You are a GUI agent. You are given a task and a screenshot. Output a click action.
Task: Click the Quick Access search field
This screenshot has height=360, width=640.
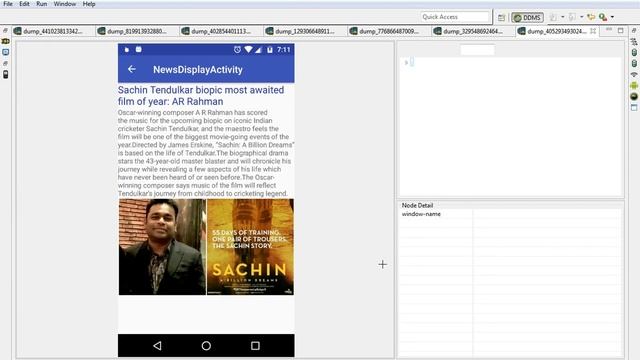pos(455,17)
